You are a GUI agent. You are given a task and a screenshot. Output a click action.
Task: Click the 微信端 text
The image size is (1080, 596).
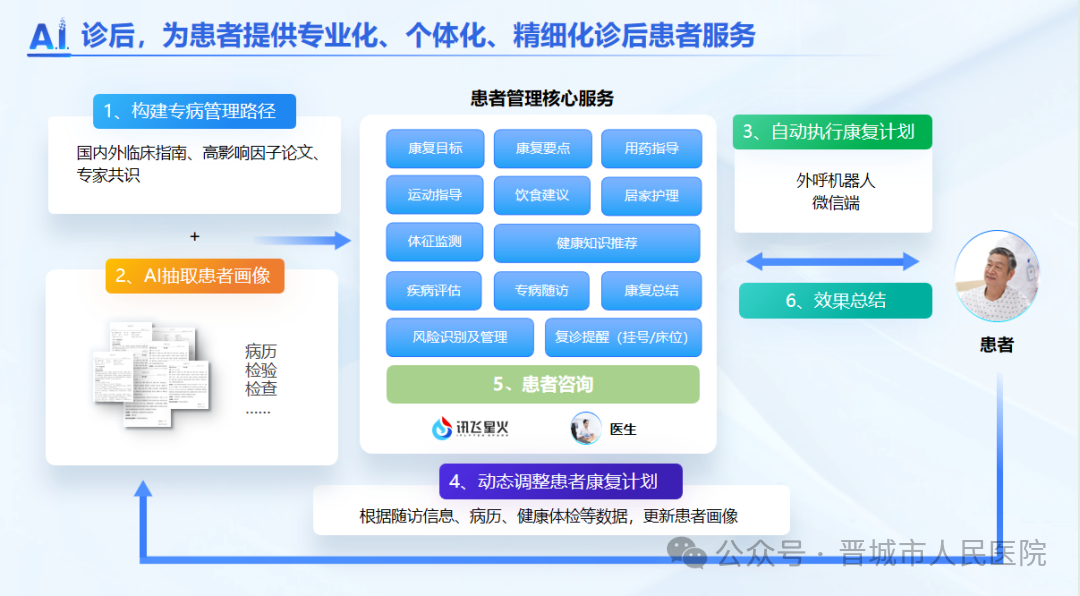[835, 203]
